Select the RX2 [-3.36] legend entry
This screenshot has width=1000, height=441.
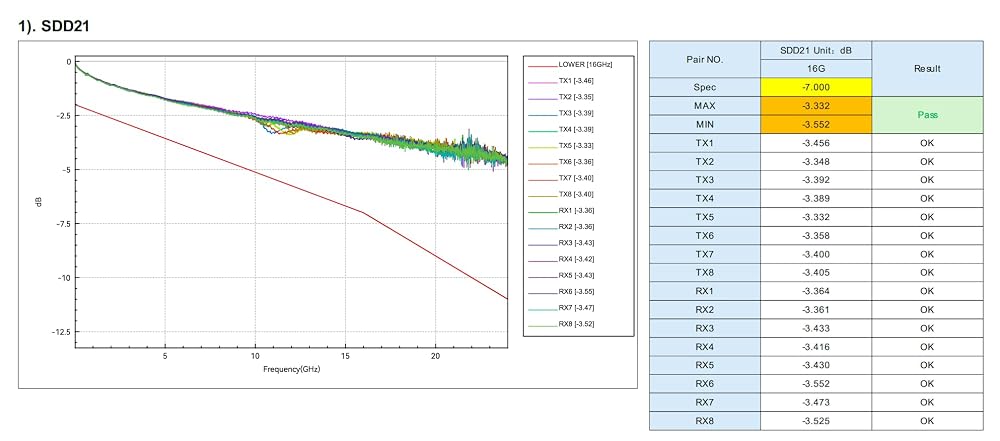560,227
